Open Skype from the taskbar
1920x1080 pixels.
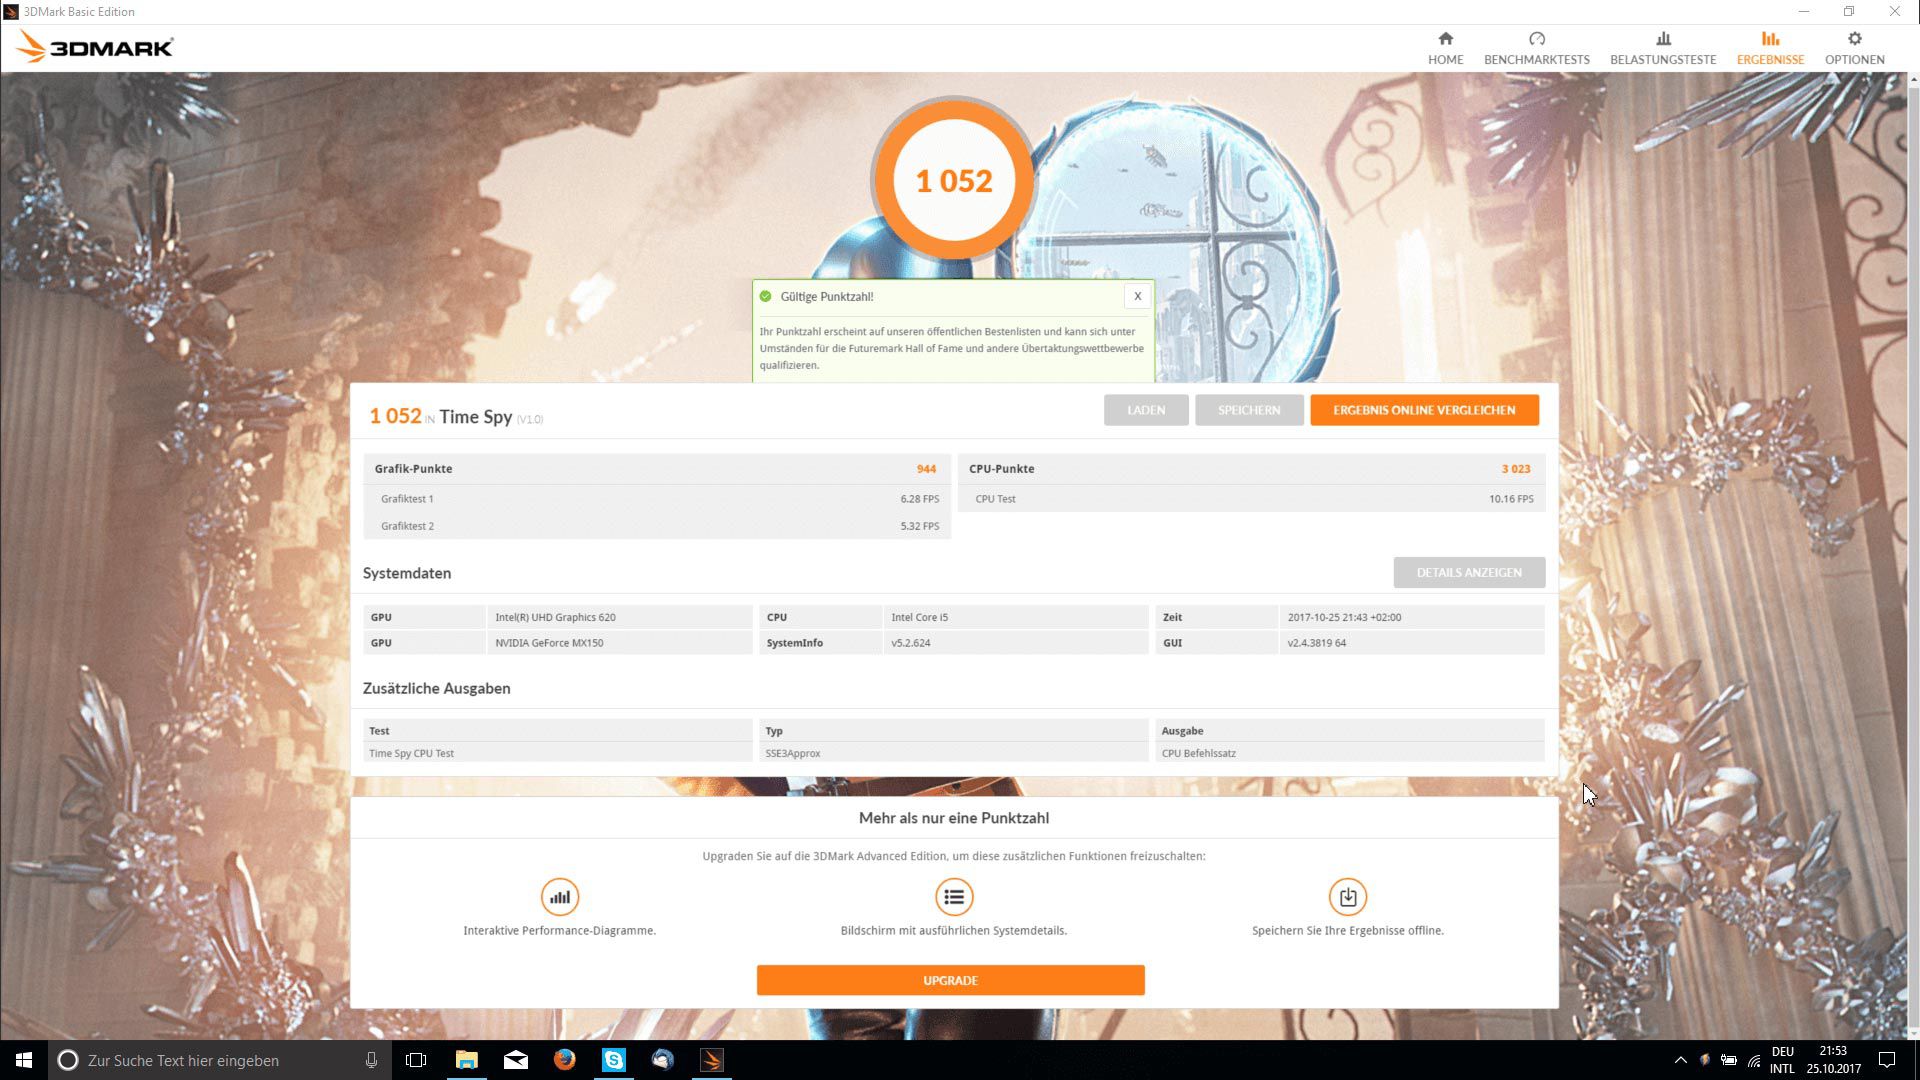pyautogui.click(x=614, y=1060)
